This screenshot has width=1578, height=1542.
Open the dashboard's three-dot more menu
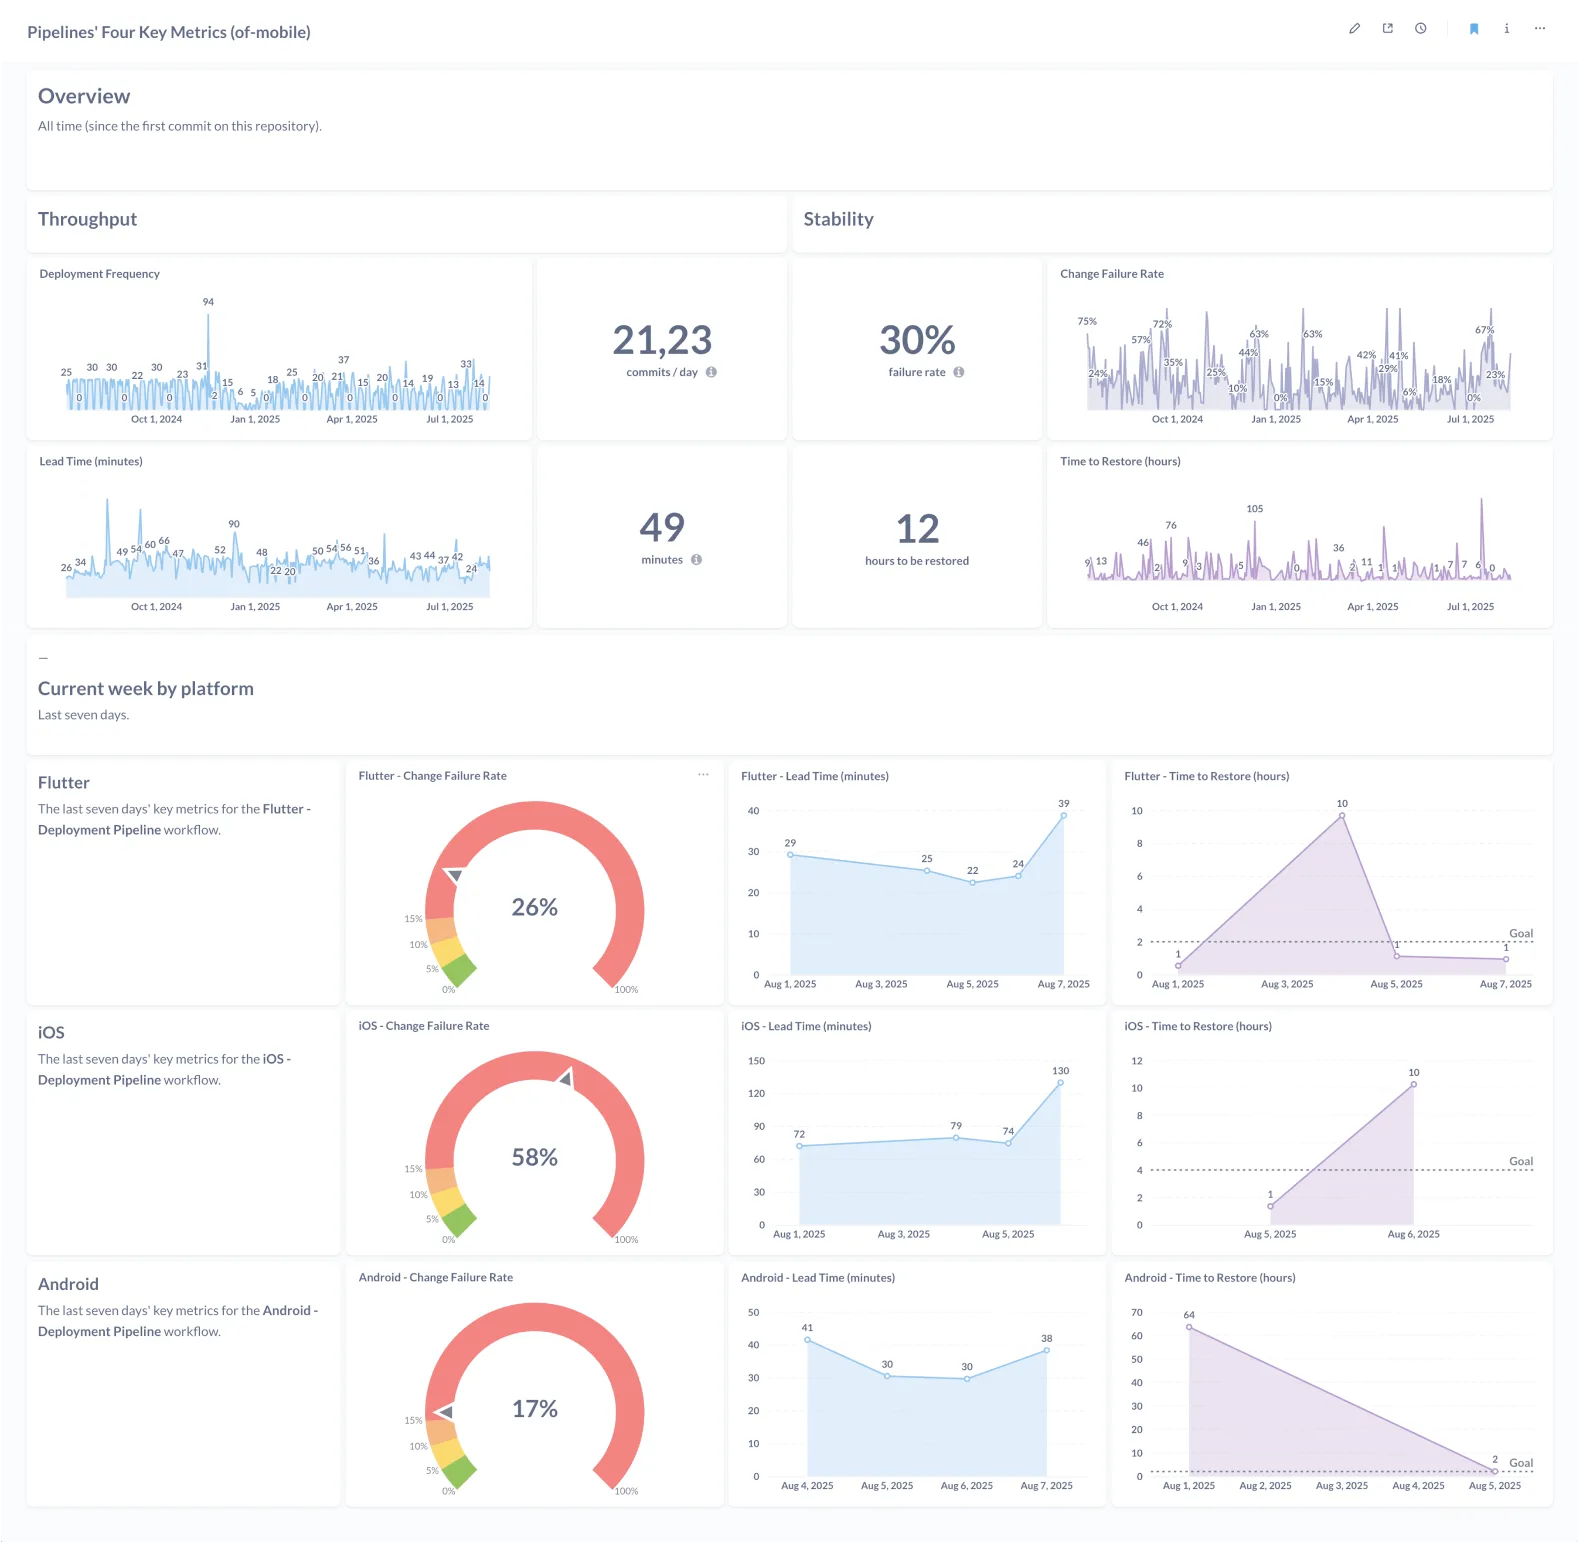pyautogui.click(x=1539, y=29)
